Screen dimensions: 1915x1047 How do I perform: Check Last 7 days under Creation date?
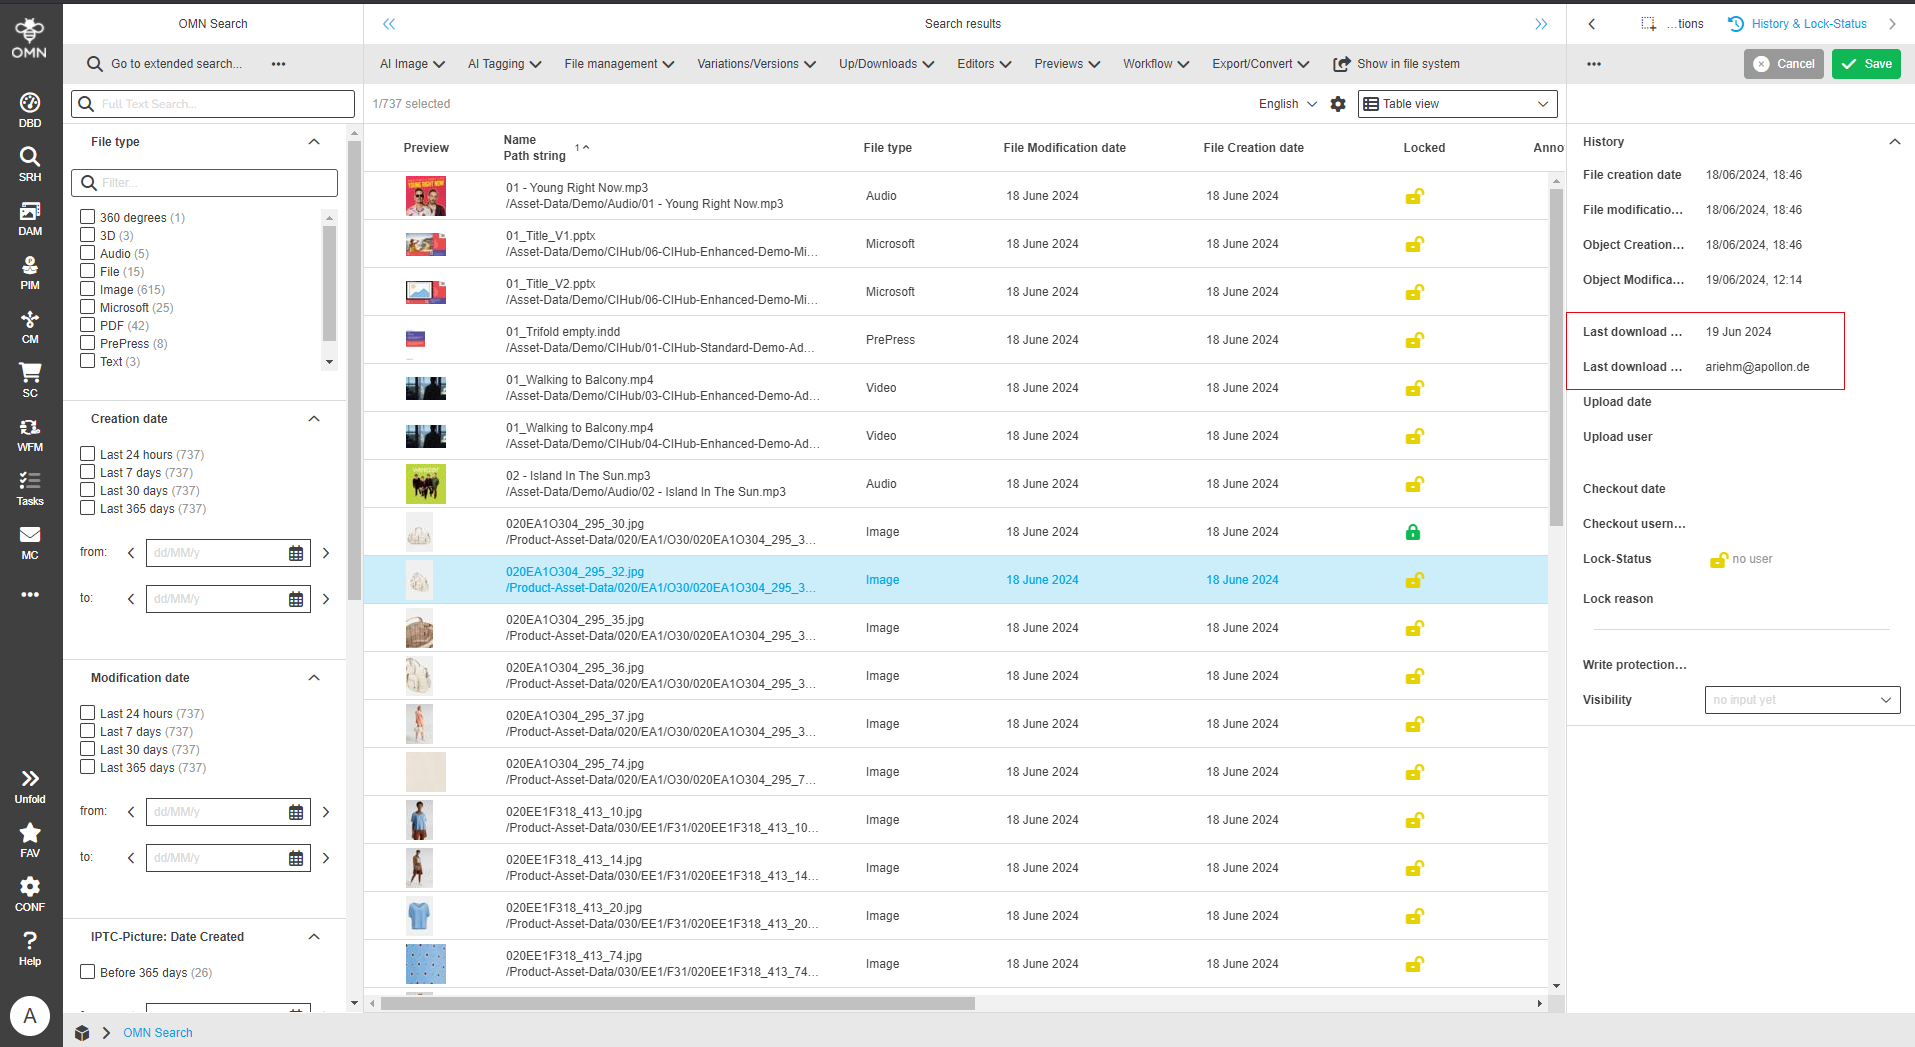pos(87,472)
